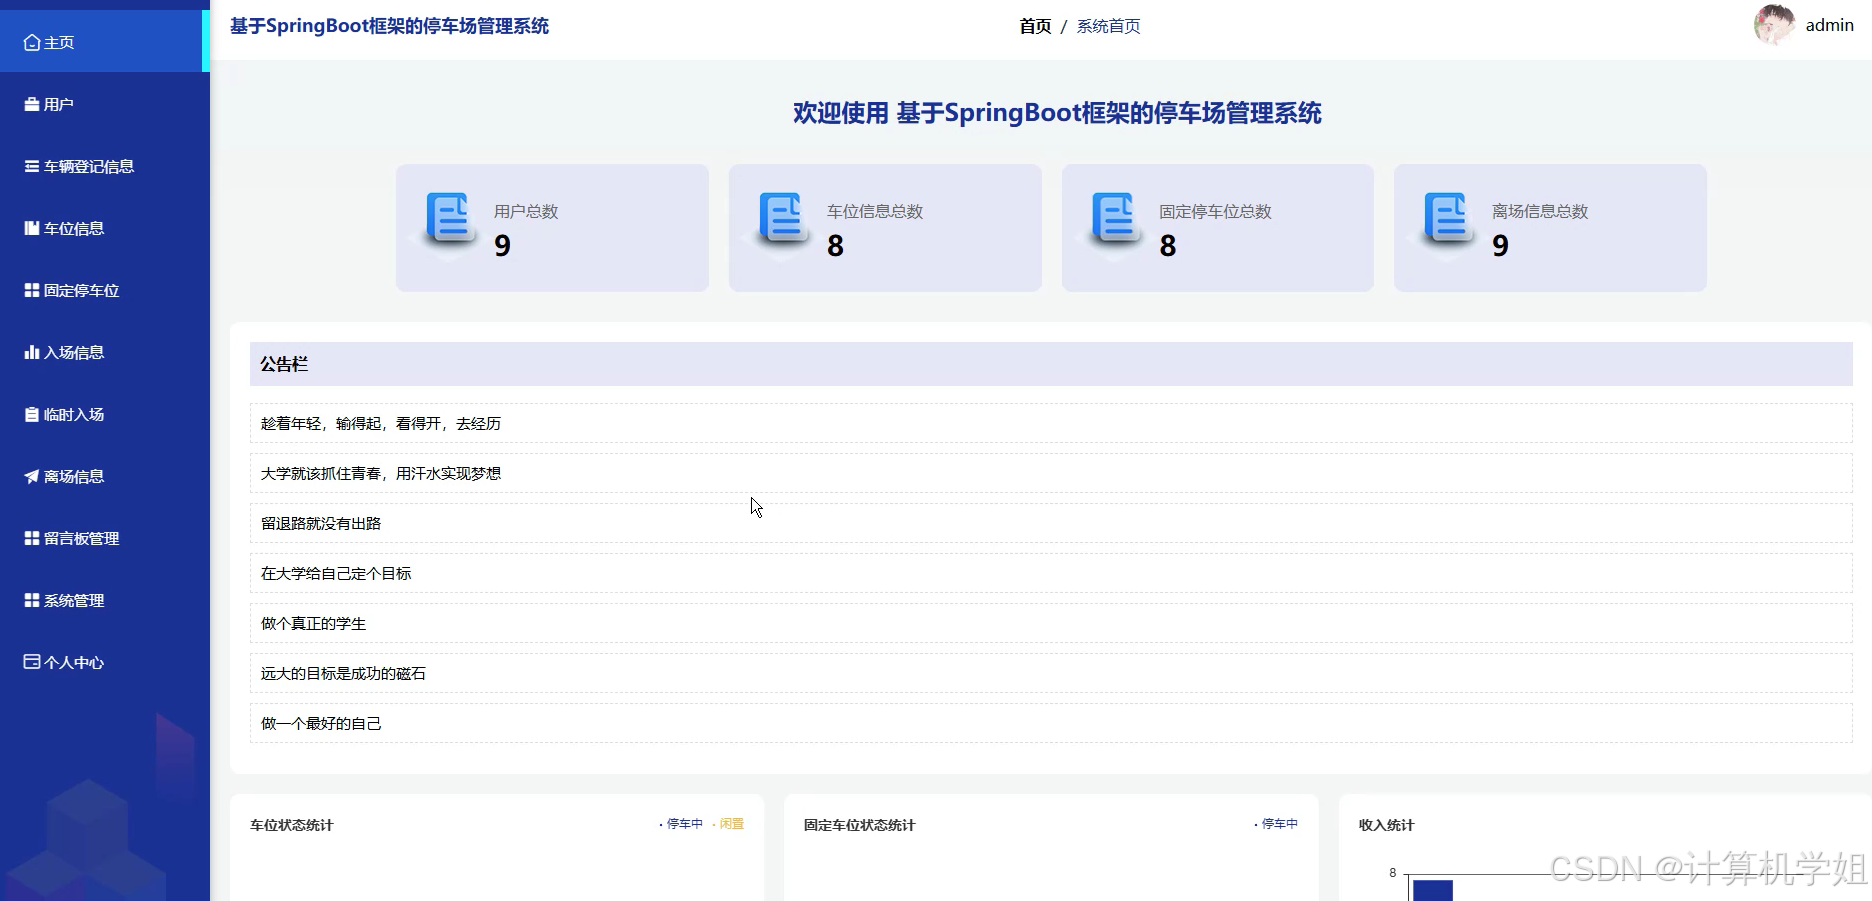1872x901 pixels.
Task: Click the grid icon beside 固定停车位
Action: 32,290
